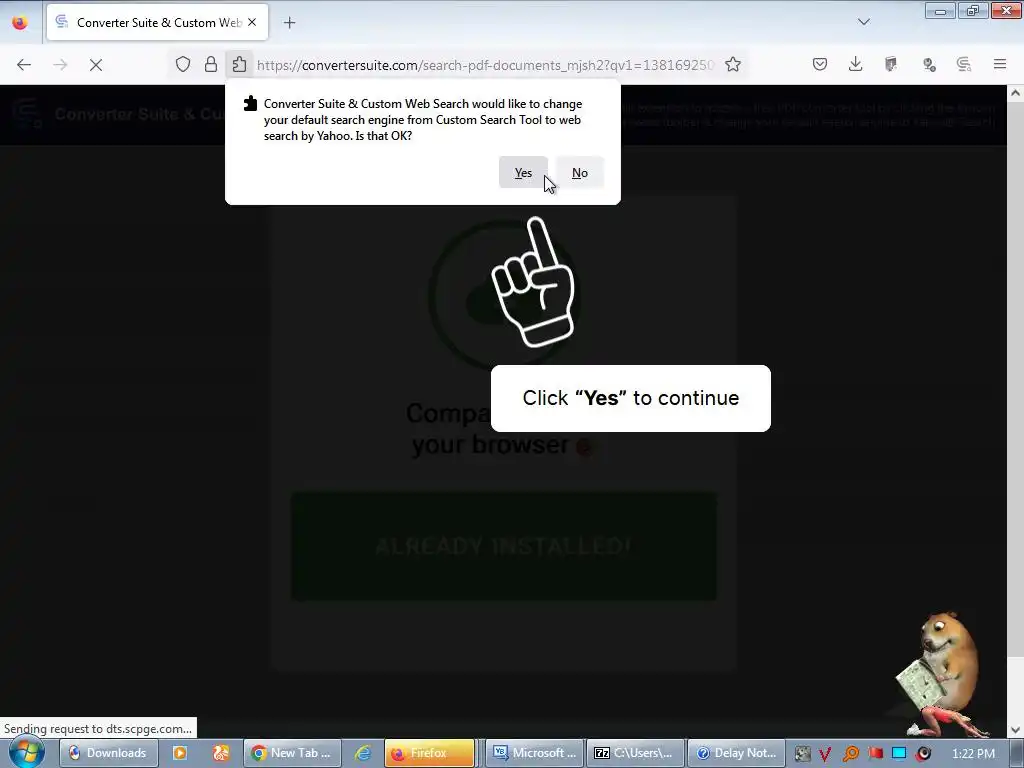1024x768 pixels.
Task: Select the Converter Suite & Custom Web tab
Action: [157, 23]
